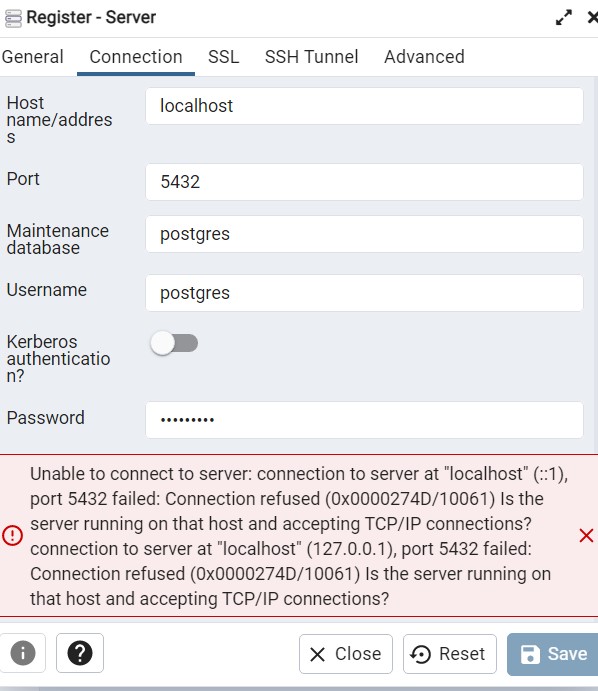Save the server registration
This screenshot has height=691, width=598.
[553, 654]
